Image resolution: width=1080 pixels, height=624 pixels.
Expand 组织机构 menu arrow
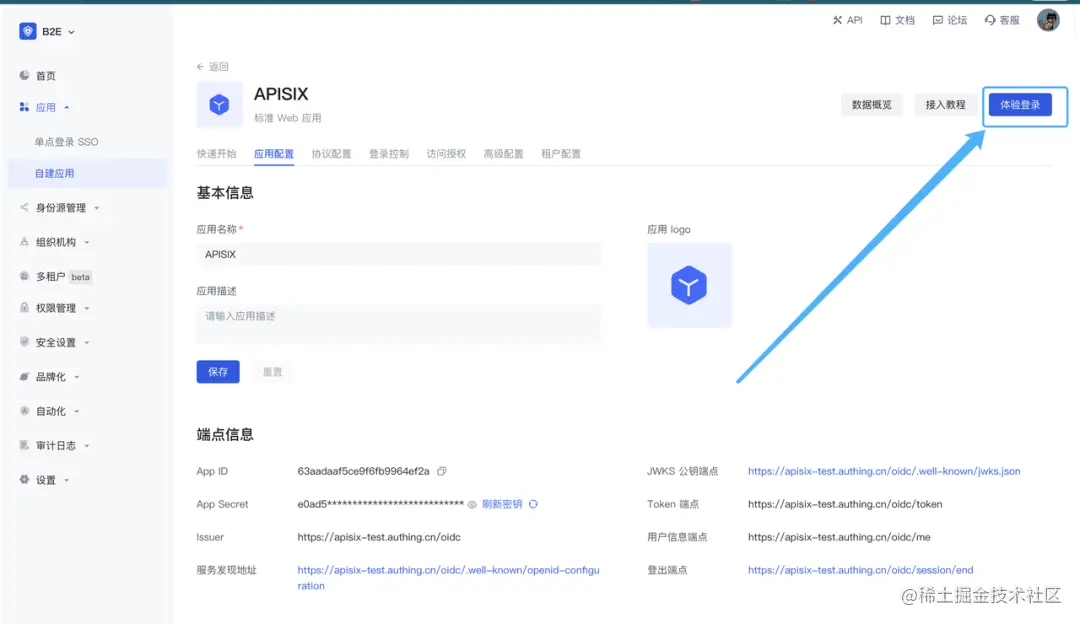pyautogui.click(x=87, y=242)
